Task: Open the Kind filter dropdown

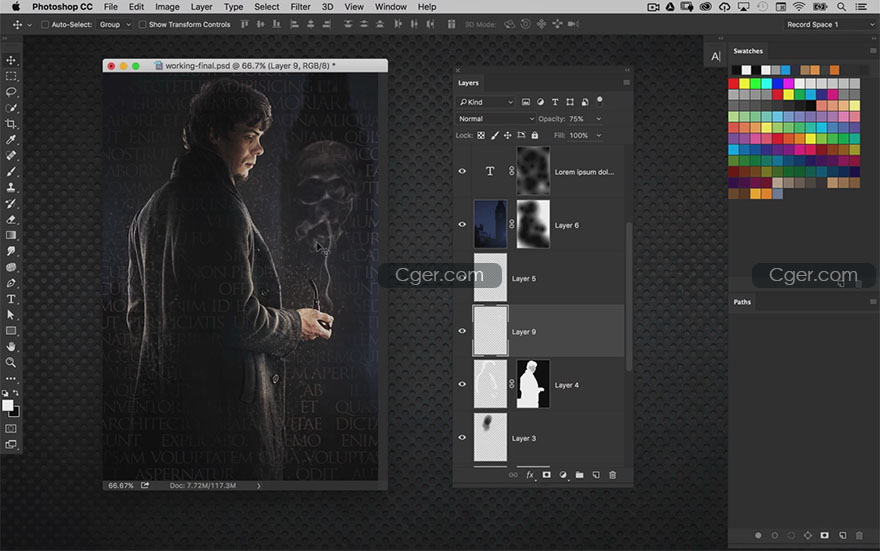Action: (x=486, y=102)
